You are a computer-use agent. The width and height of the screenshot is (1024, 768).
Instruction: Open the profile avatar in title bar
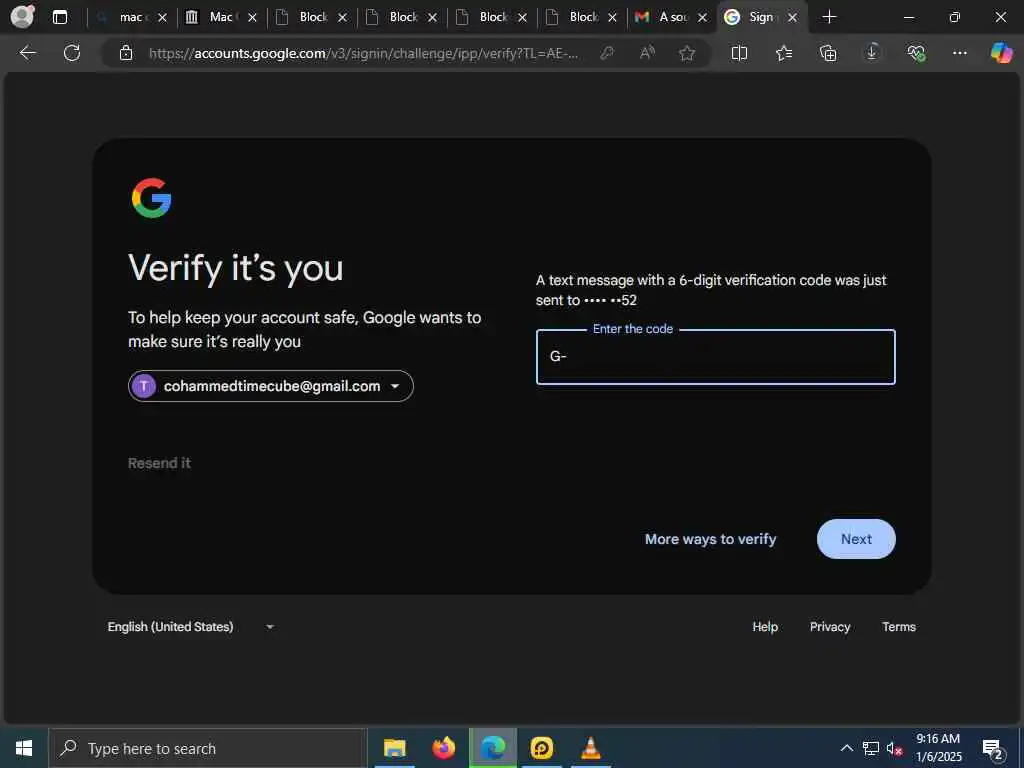(22, 16)
